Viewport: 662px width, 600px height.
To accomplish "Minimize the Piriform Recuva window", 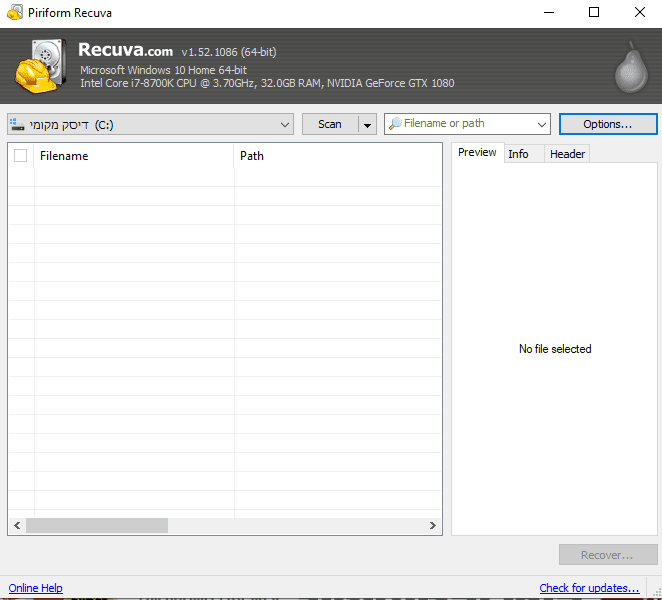I will tap(548, 12).
